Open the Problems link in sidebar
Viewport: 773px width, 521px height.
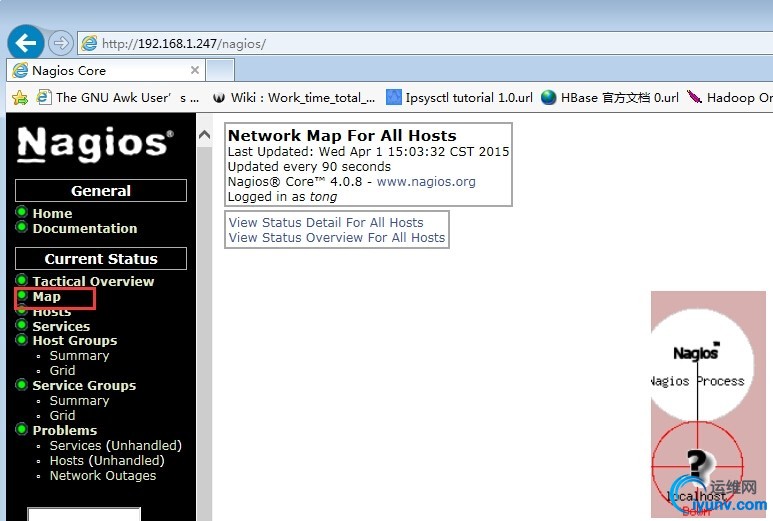[x=65, y=430]
